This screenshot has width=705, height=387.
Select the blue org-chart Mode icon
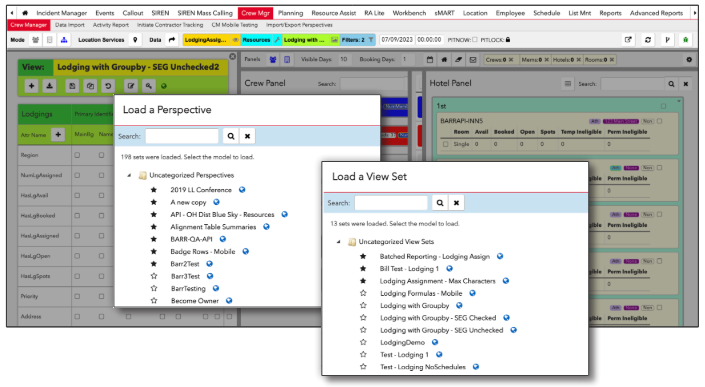(x=64, y=40)
